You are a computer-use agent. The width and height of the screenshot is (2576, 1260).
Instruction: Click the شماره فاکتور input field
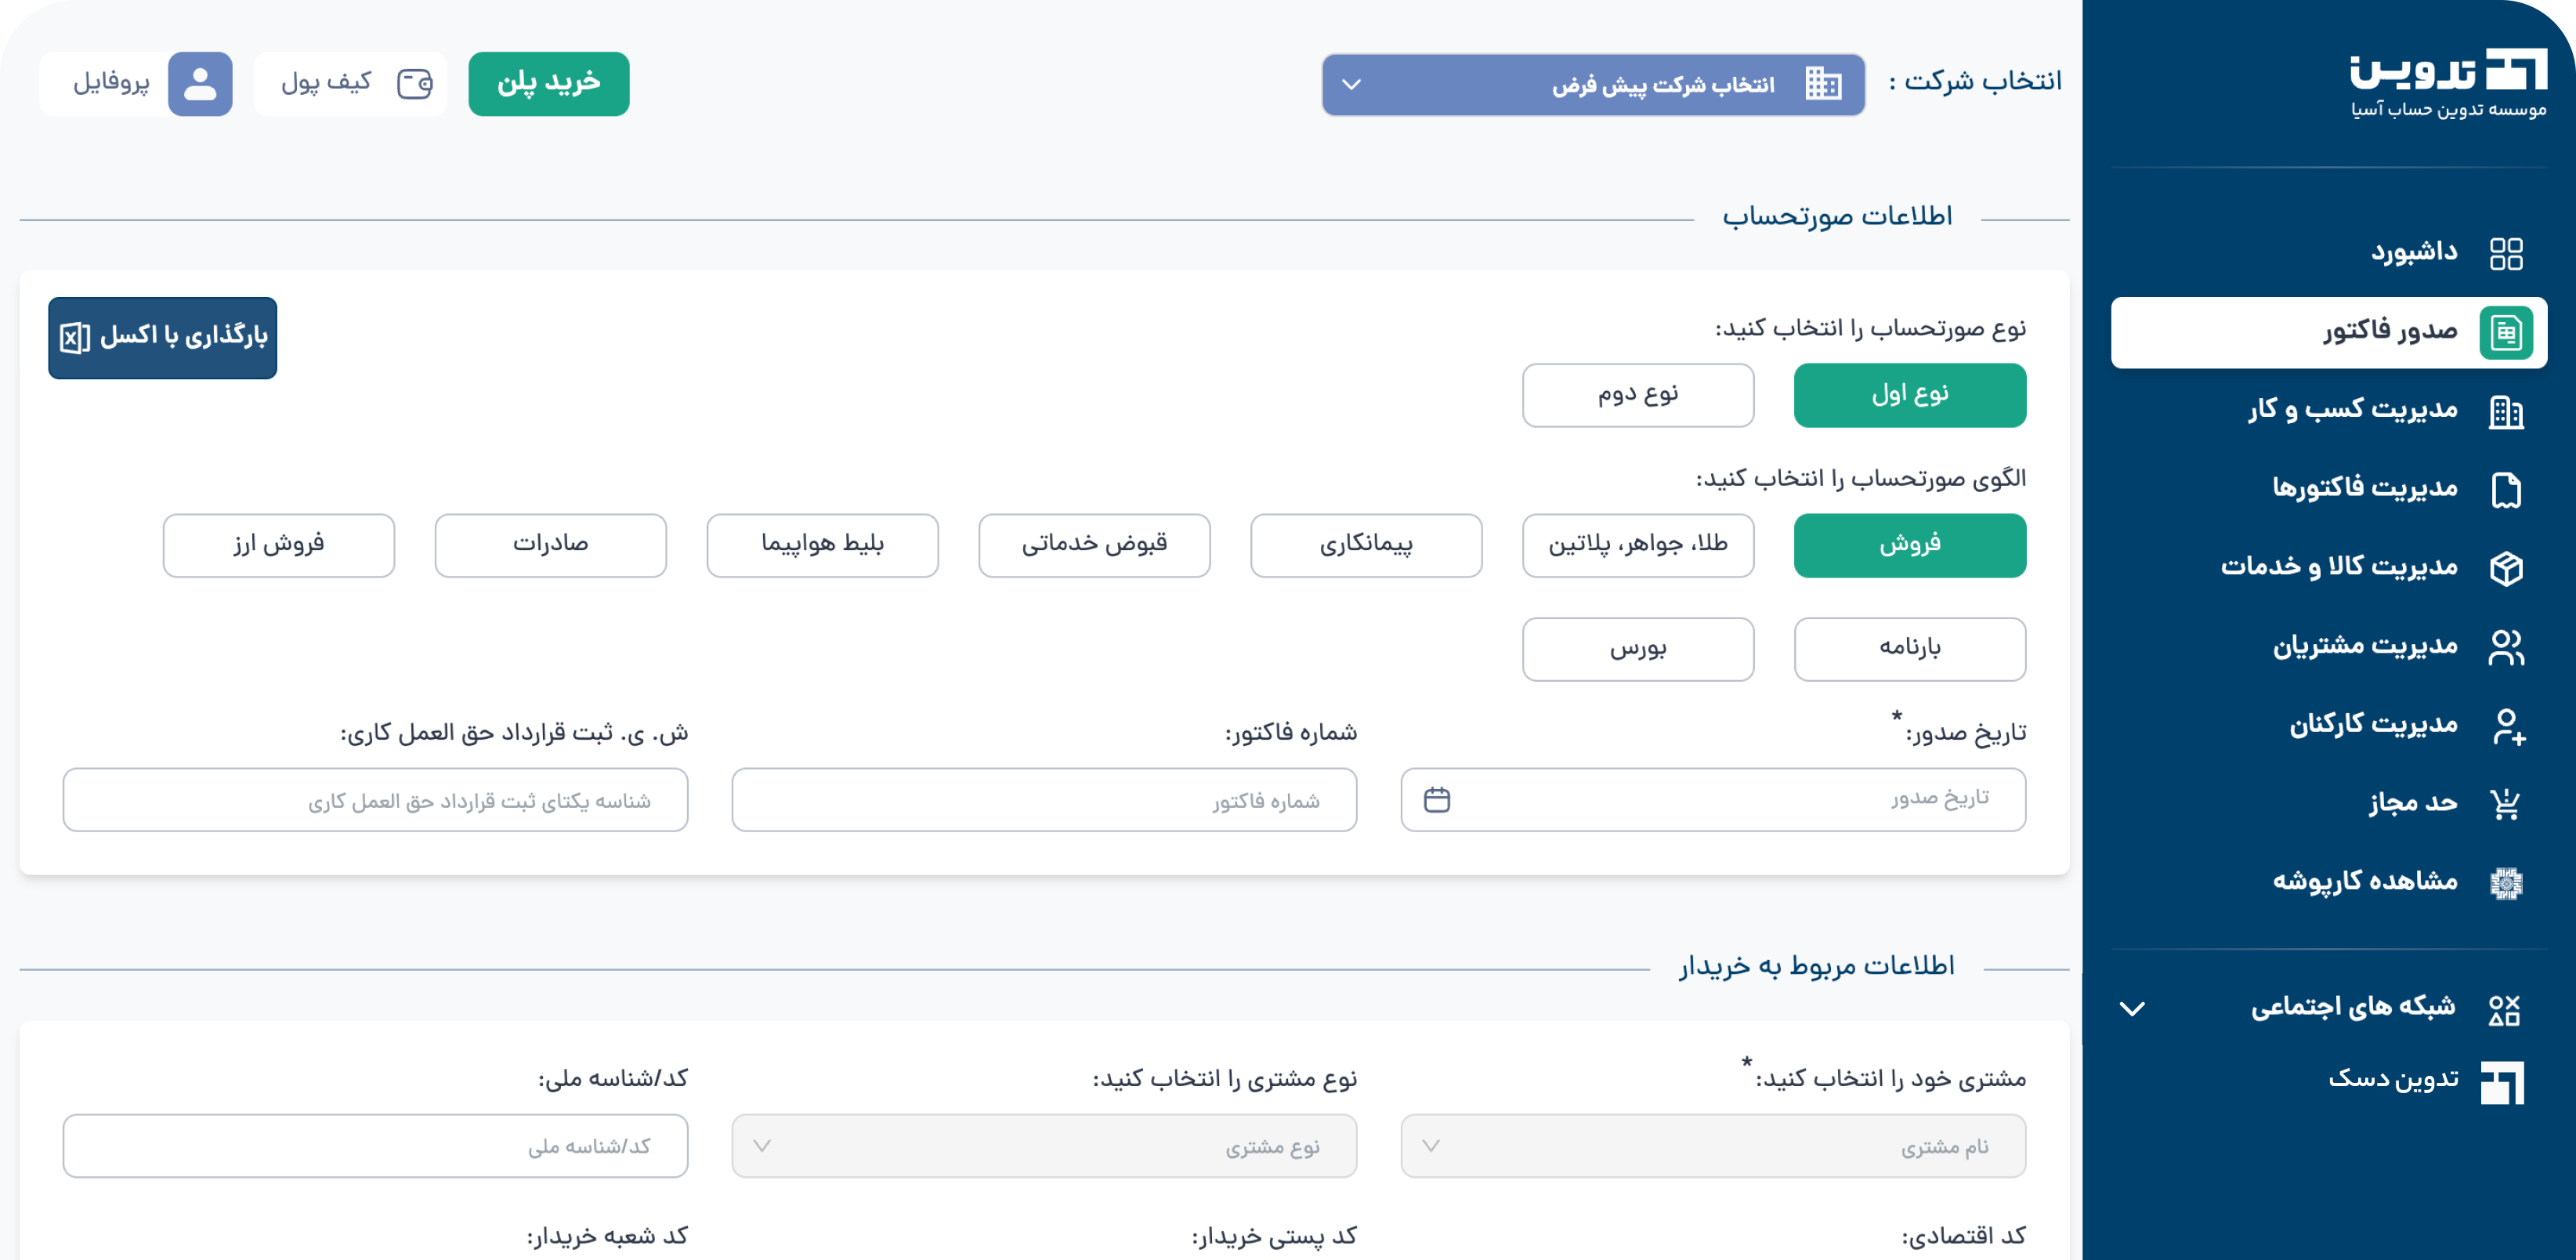point(1043,800)
